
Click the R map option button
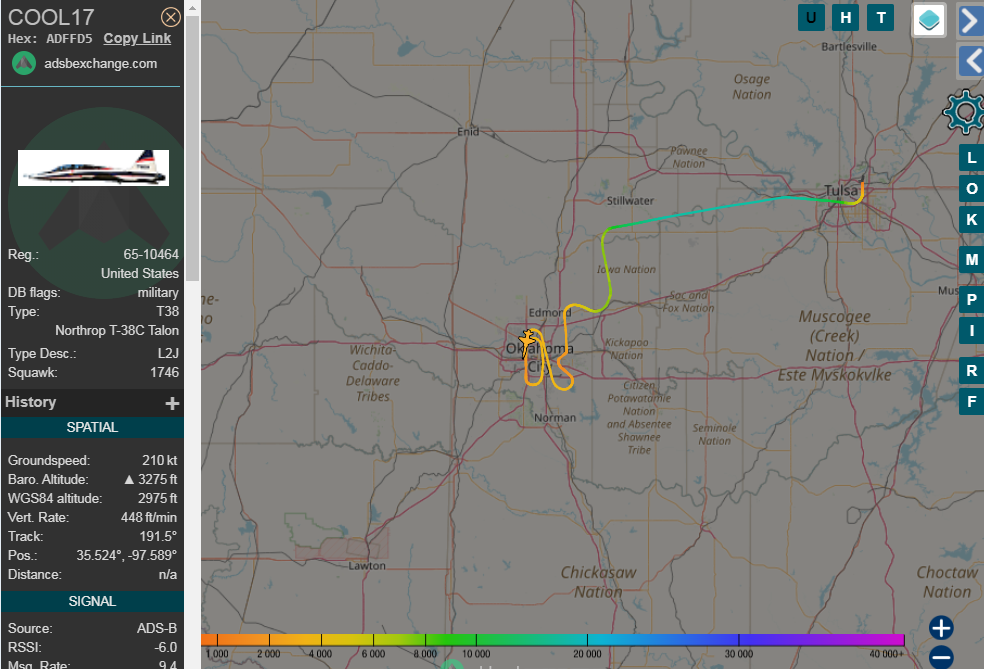point(971,371)
